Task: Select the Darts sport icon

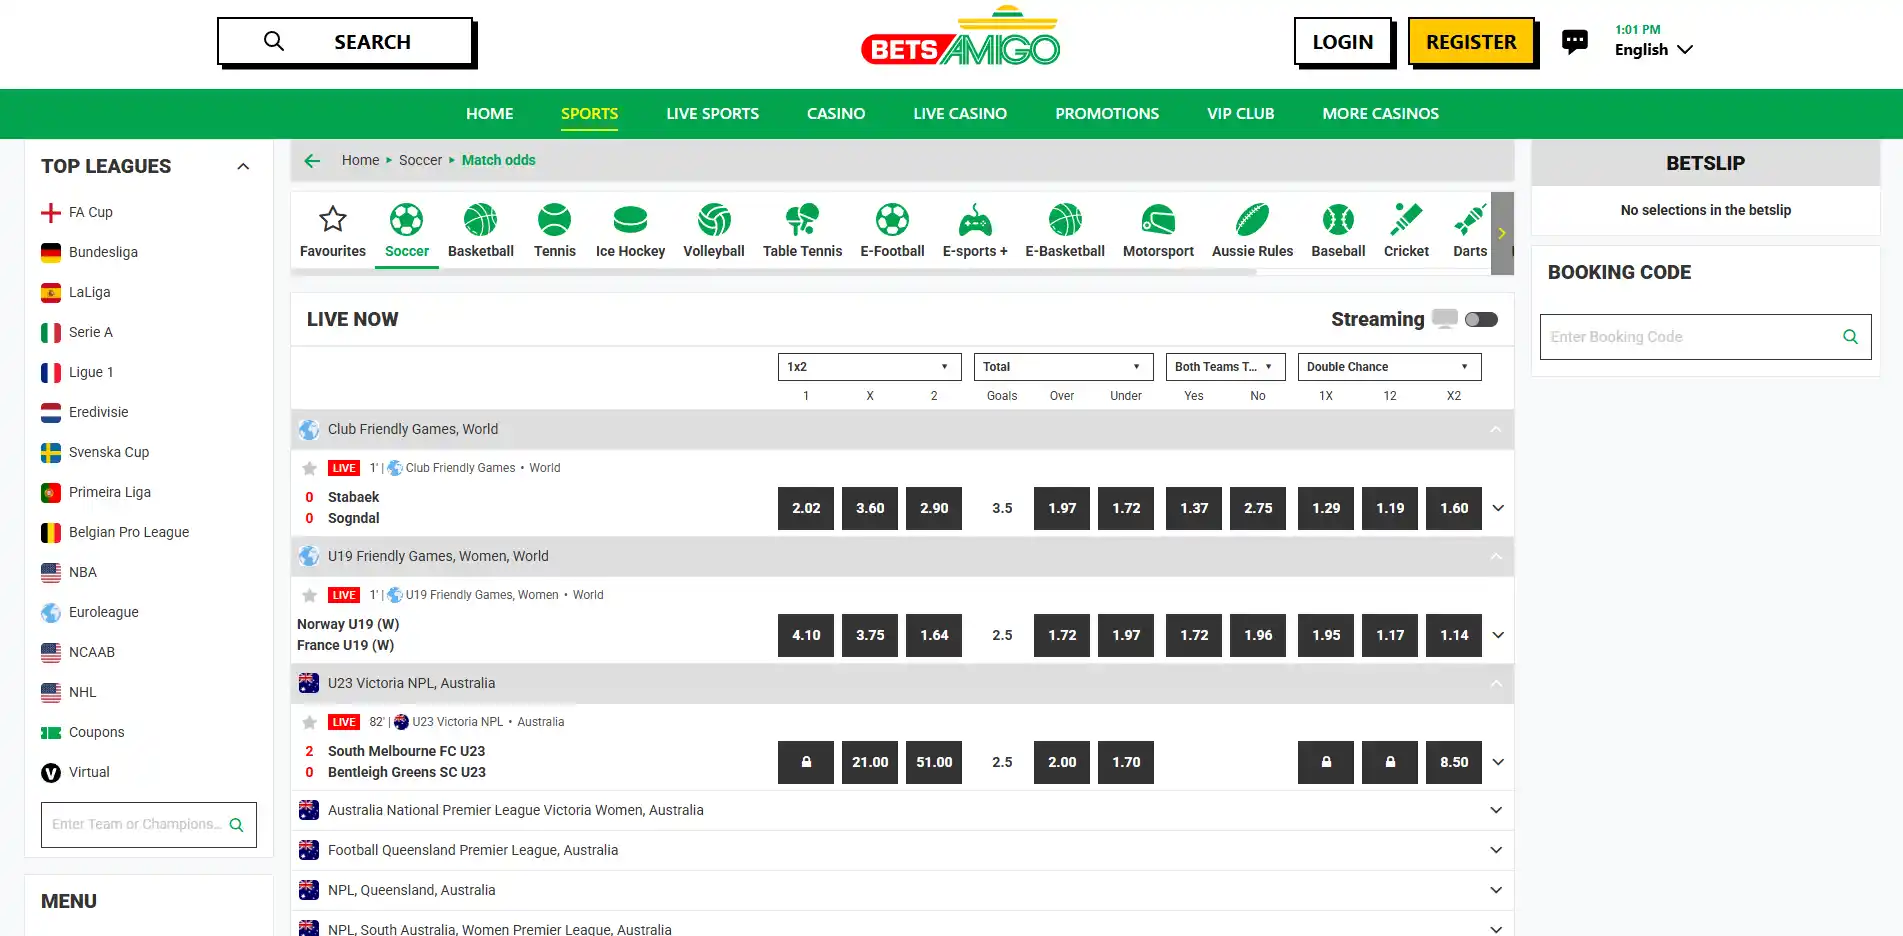Action: click(1470, 219)
